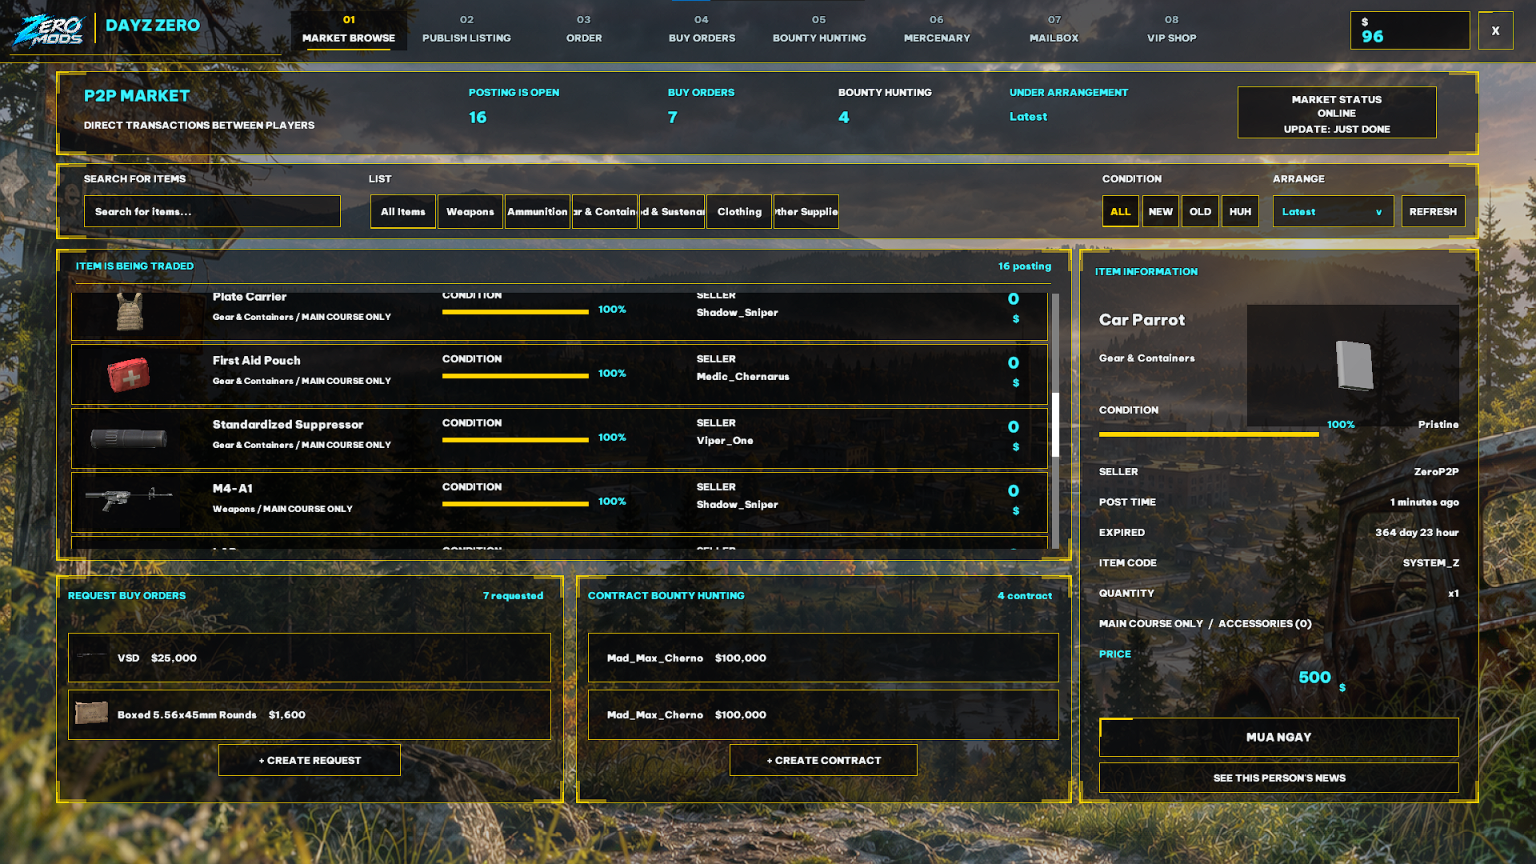
Task: Open the Order tab
Action: (x=584, y=29)
